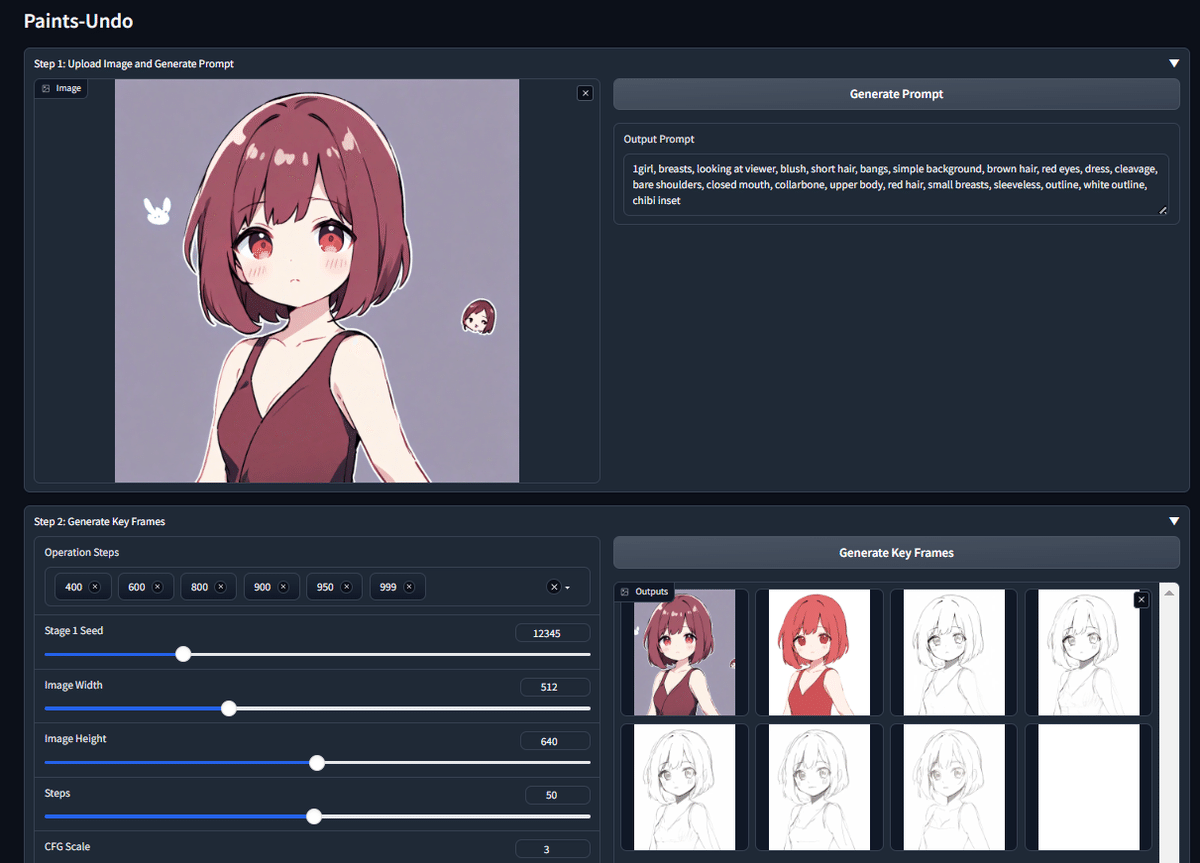
Task: Remove the "400" operation step tag
Action: pyautogui.click(x=95, y=586)
